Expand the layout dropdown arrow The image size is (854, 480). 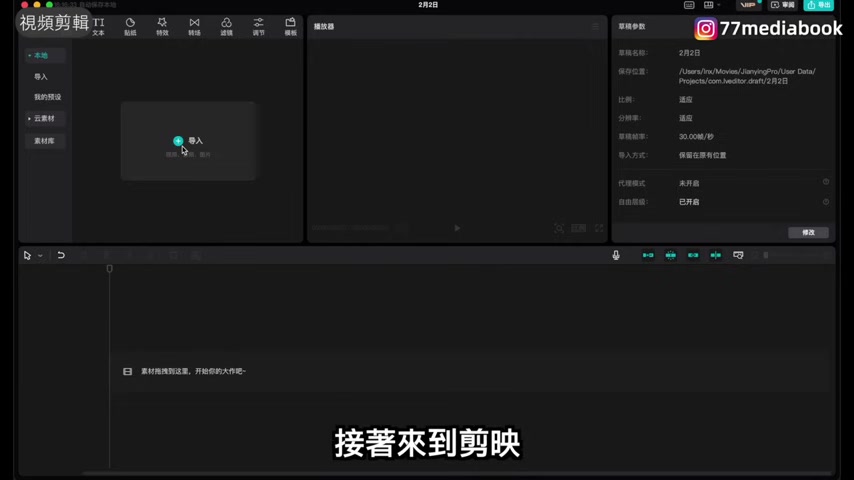(x=719, y=5)
